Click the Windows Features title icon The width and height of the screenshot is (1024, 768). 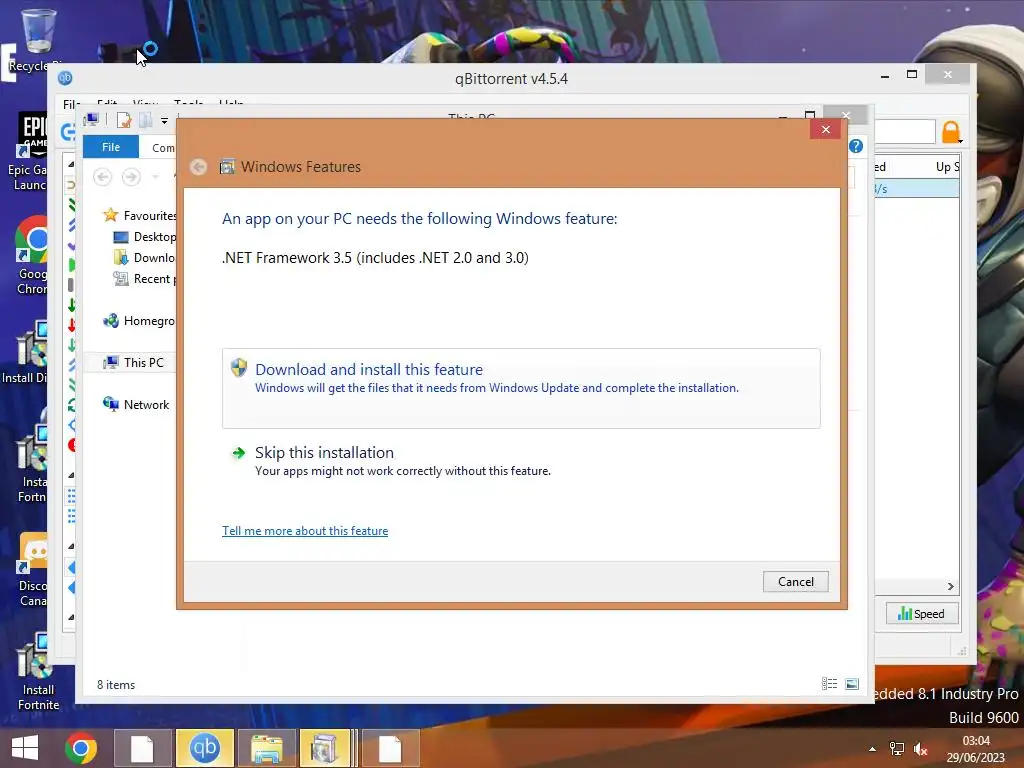coord(227,167)
